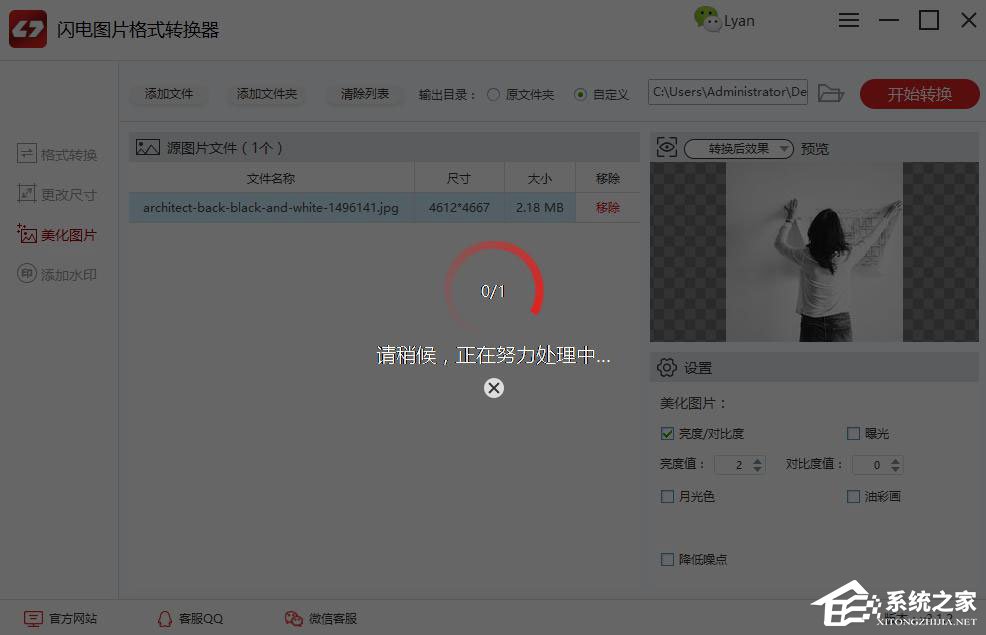Click 移除 to remove the architect image
Screen dimensions: 986x635
pyautogui.click(x=607, y=207)
